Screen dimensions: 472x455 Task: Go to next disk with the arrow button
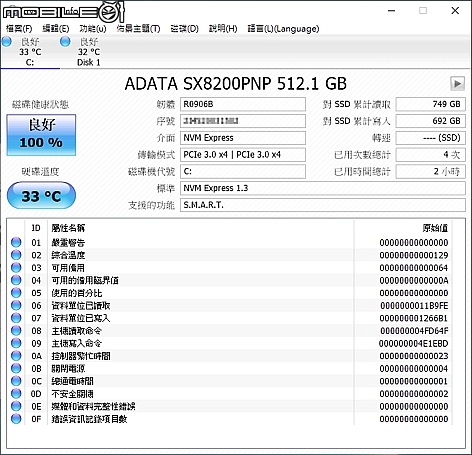coord(457,83)
